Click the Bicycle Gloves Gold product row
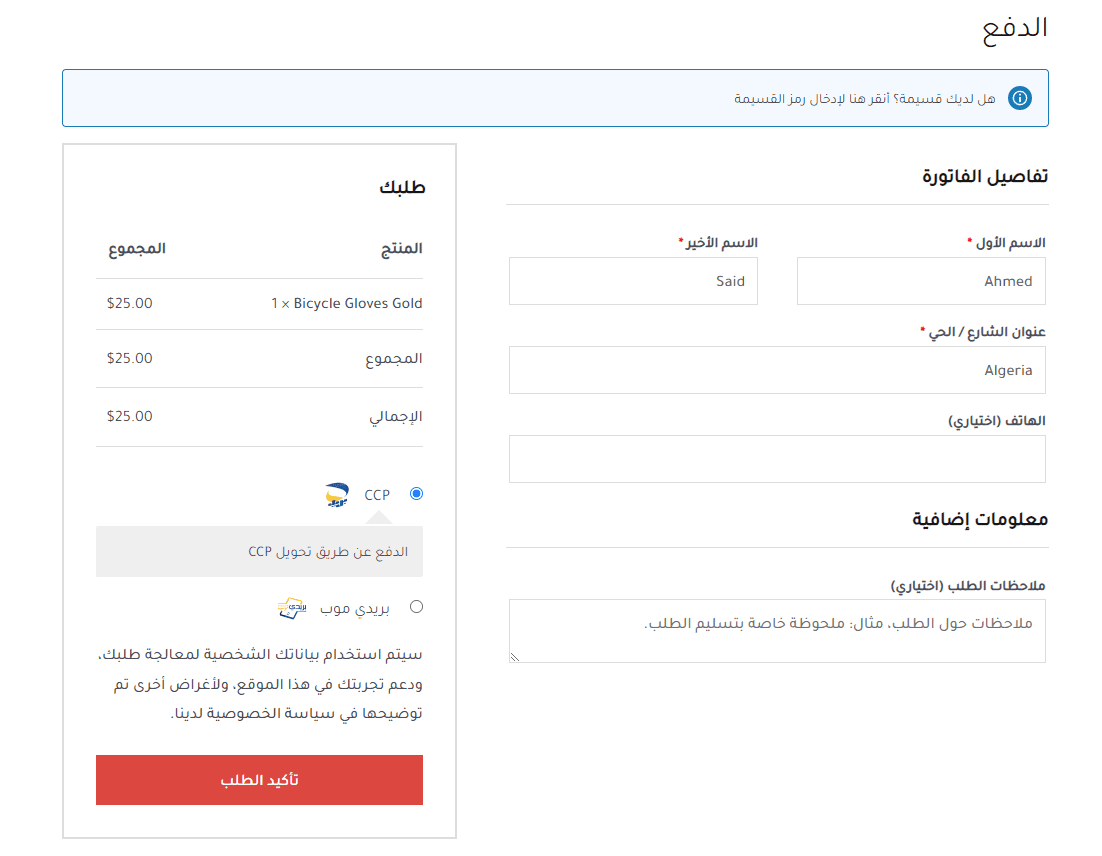The image size is (1102, 856). click(346, 303)
